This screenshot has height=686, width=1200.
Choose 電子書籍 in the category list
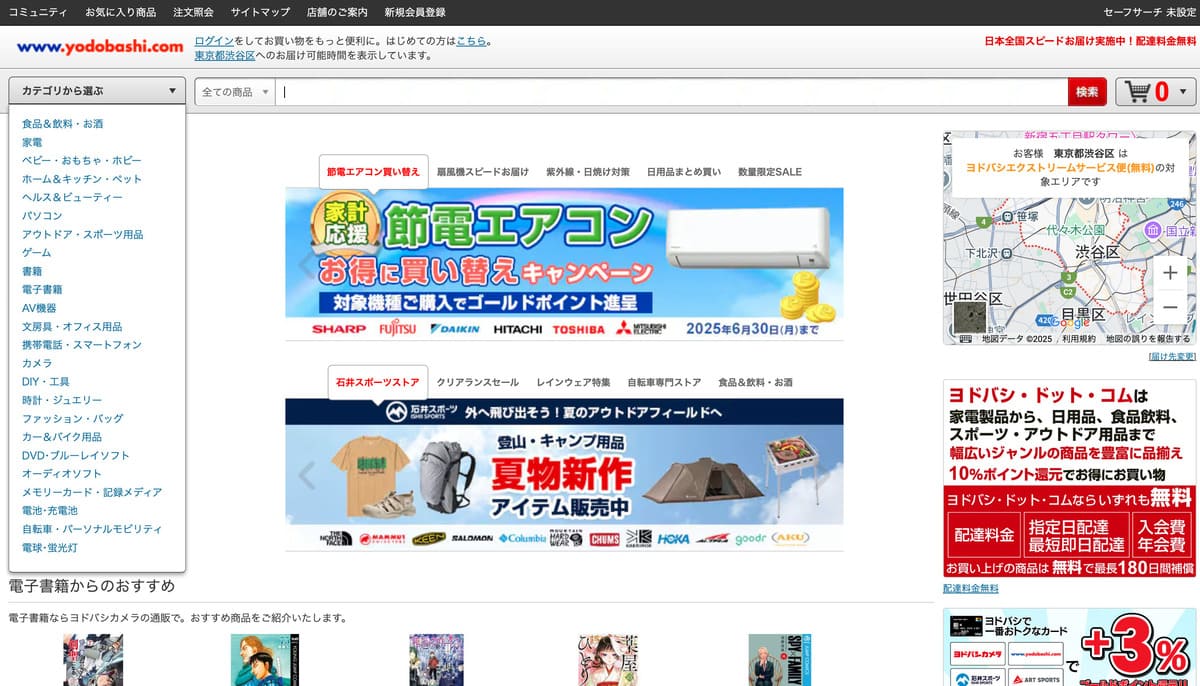click(x=42, y=289)
